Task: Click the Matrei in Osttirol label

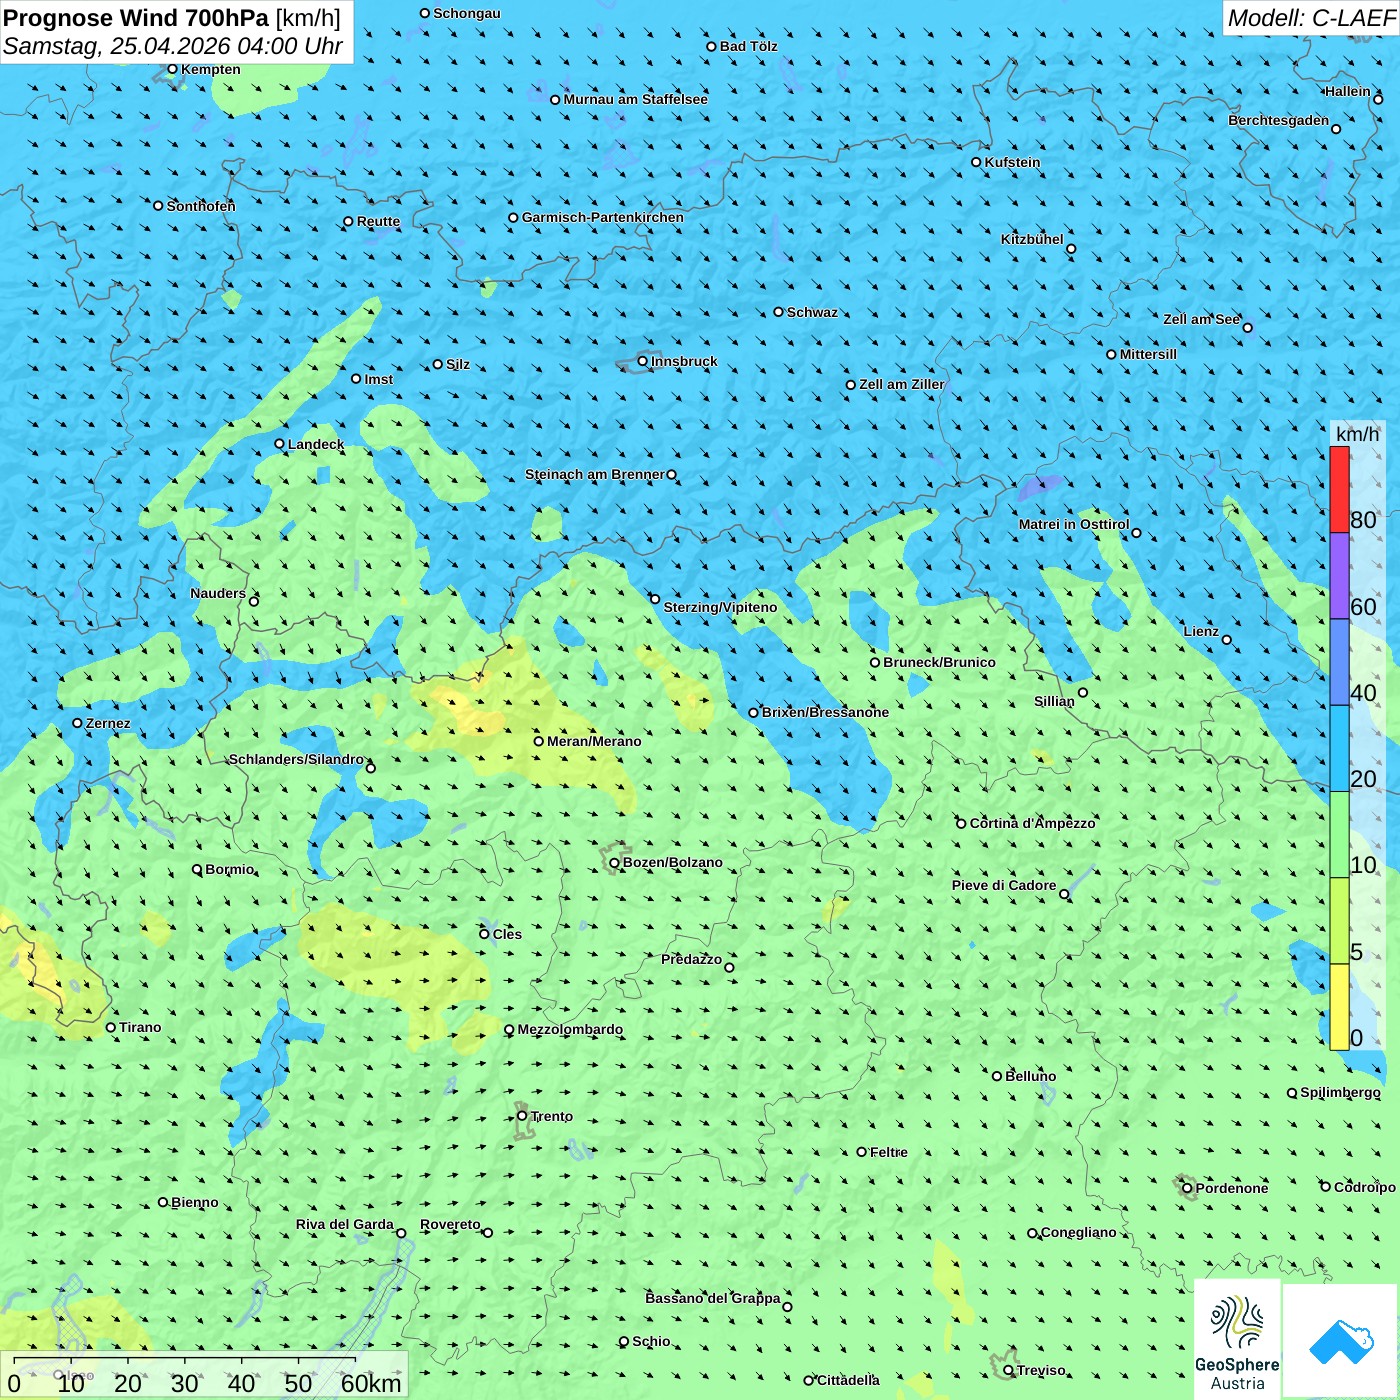Action: (1074, 524)
